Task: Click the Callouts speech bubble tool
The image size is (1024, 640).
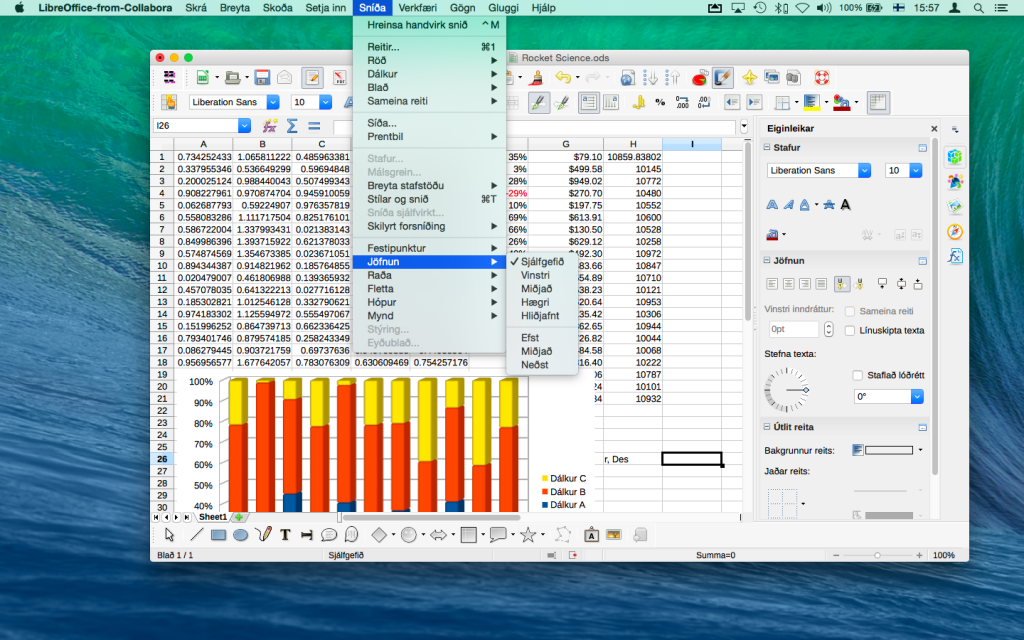Action: (498, 535)
